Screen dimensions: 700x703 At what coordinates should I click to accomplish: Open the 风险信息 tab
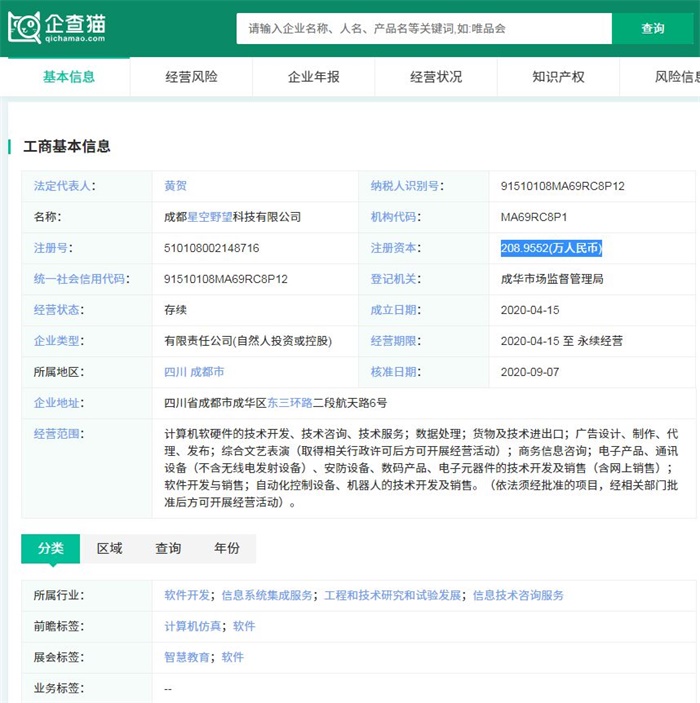coord(677,77)
